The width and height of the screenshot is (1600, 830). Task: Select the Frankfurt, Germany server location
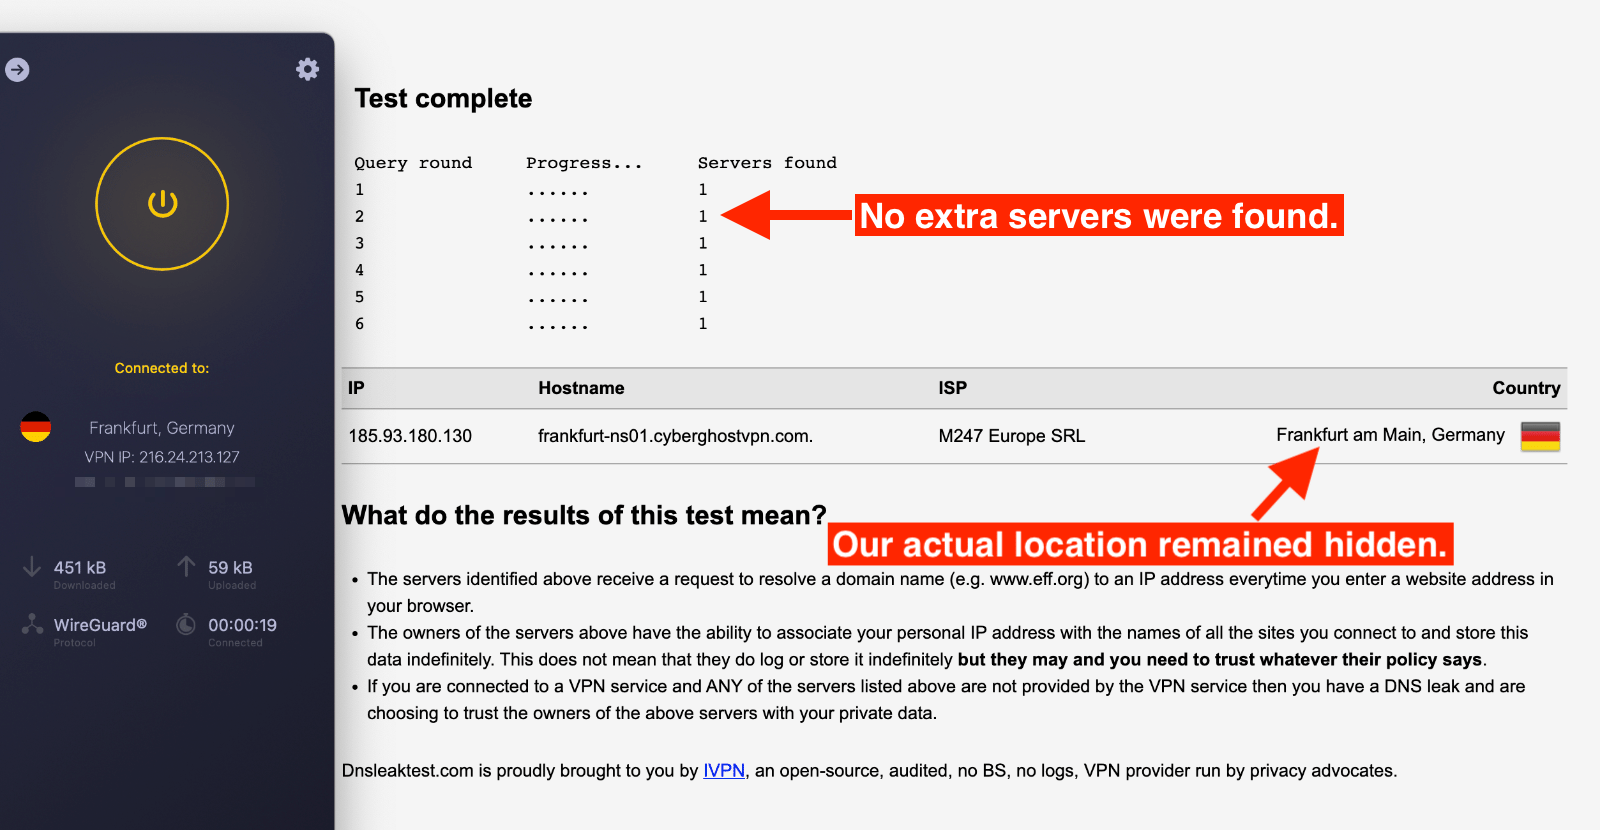click(162, 428)
